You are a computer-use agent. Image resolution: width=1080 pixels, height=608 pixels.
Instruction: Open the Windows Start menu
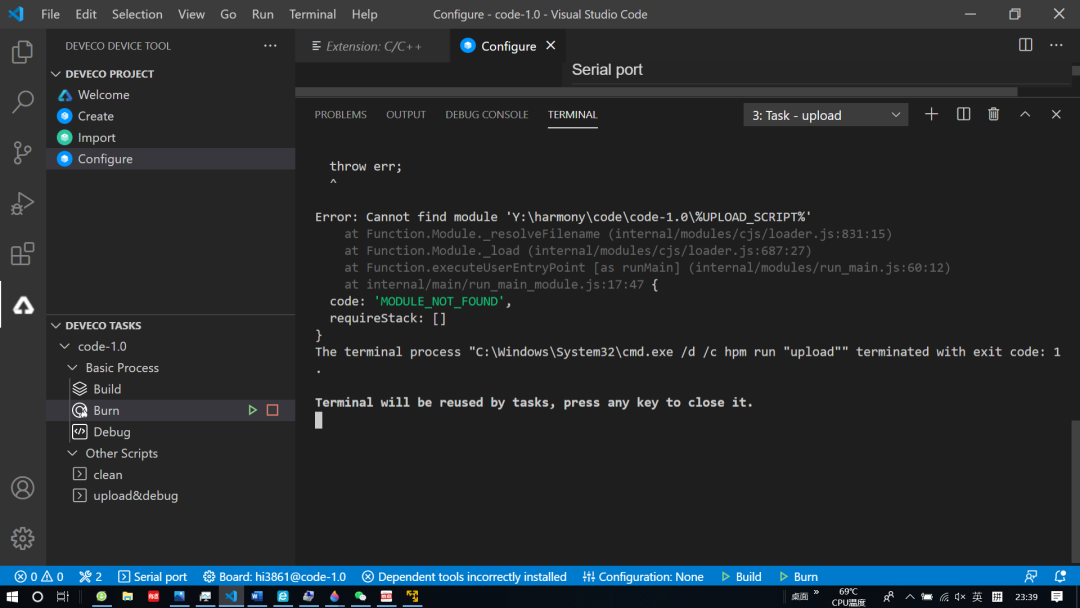click(12, 596)
